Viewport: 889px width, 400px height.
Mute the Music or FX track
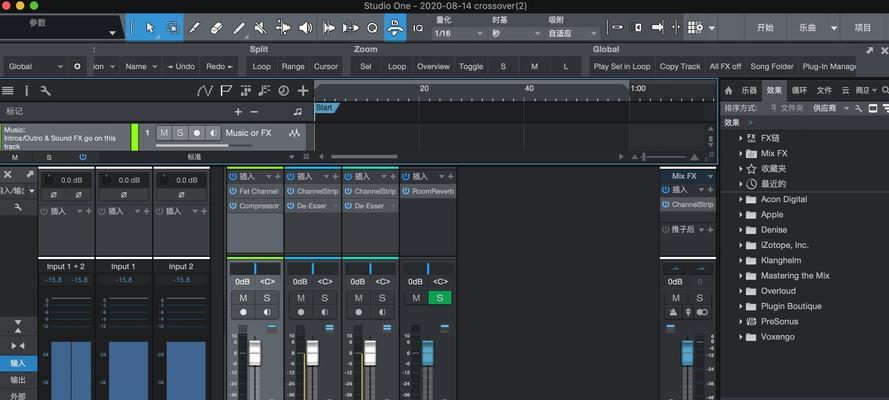click(164, 133)
